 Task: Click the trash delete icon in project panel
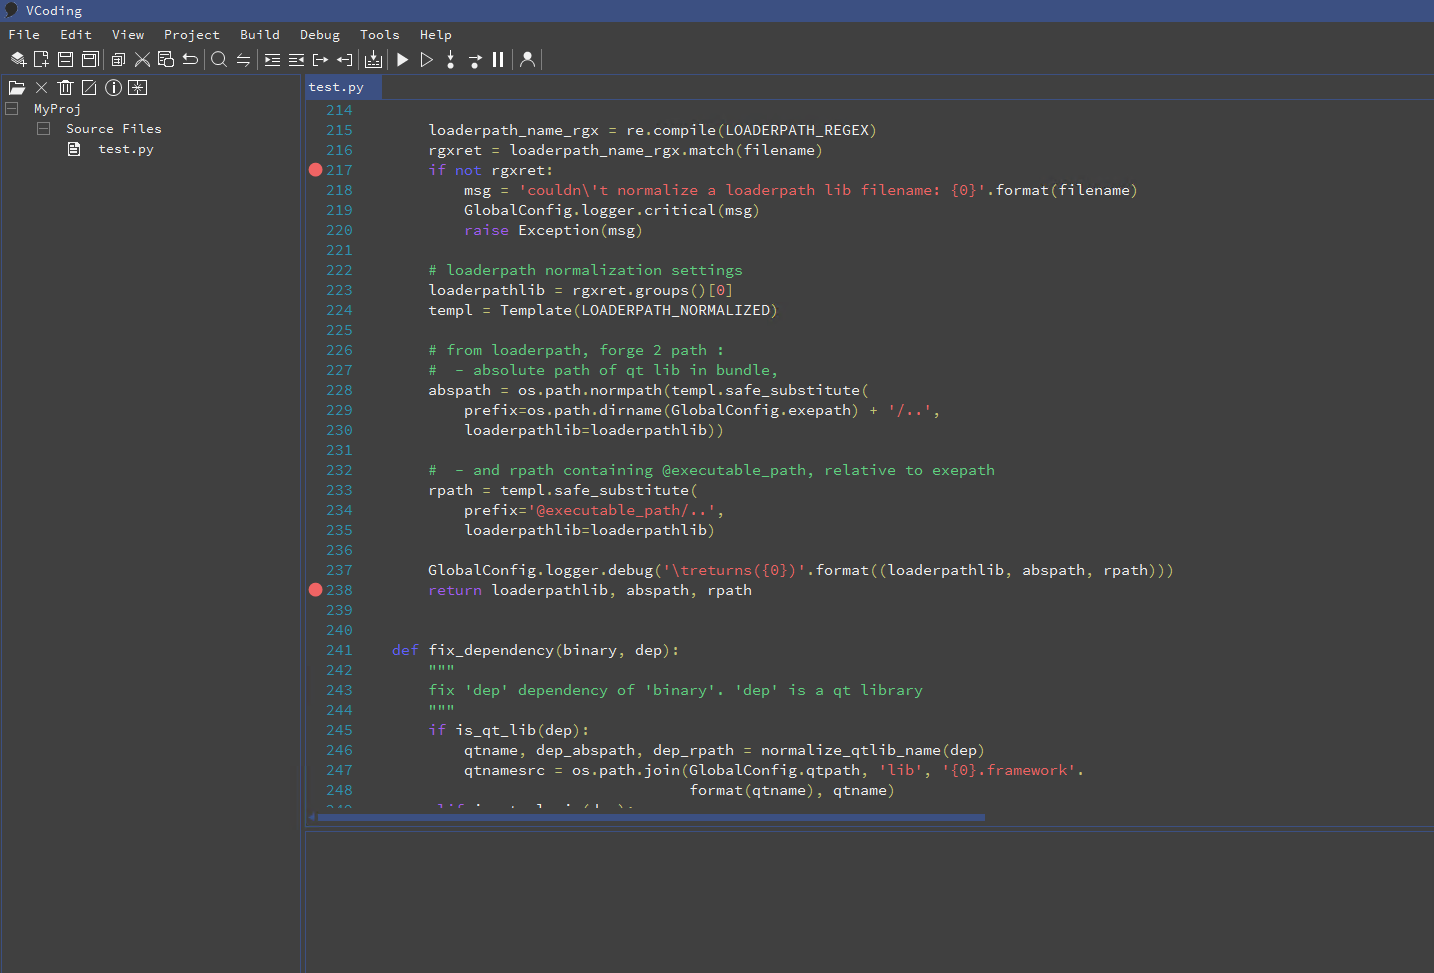(65, 88)
